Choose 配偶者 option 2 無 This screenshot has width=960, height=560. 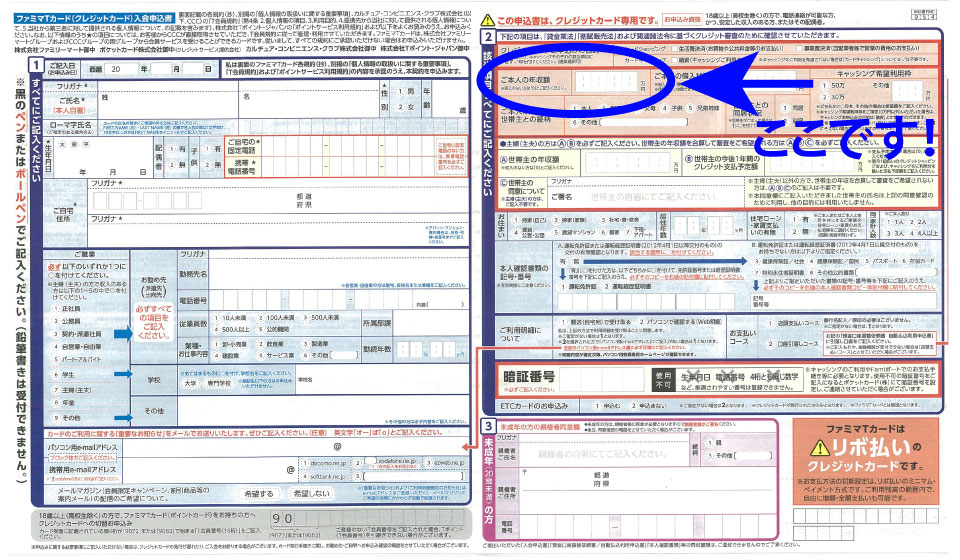point(178,165)
